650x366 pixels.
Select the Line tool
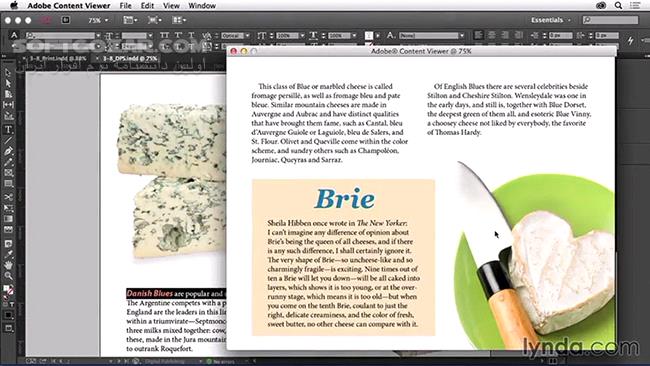pyautogui.click(x=8, y=140)
